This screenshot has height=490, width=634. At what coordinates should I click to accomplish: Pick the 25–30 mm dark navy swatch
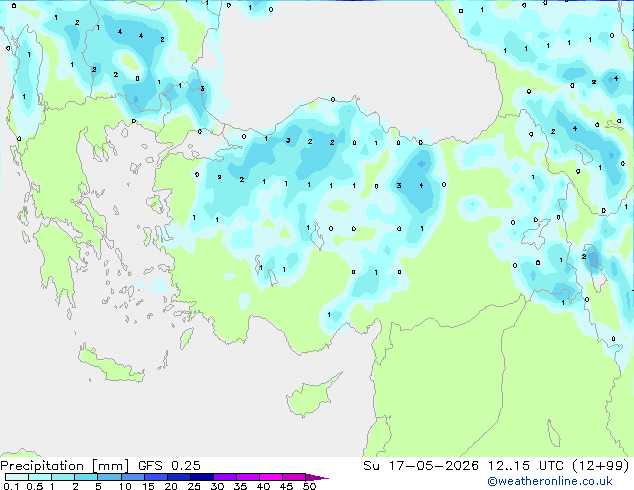pyautogui.click(x=202, y=477)
